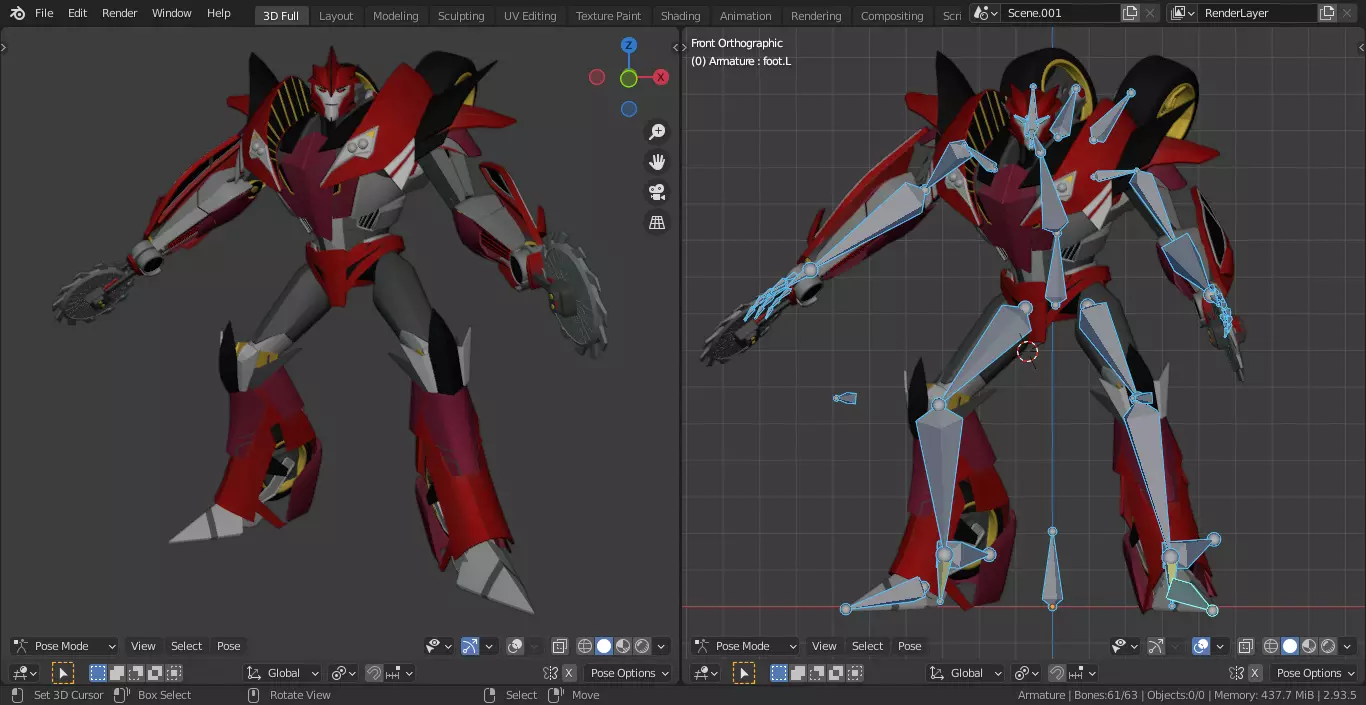Toggle snapping magnet in left viewport

374,673
